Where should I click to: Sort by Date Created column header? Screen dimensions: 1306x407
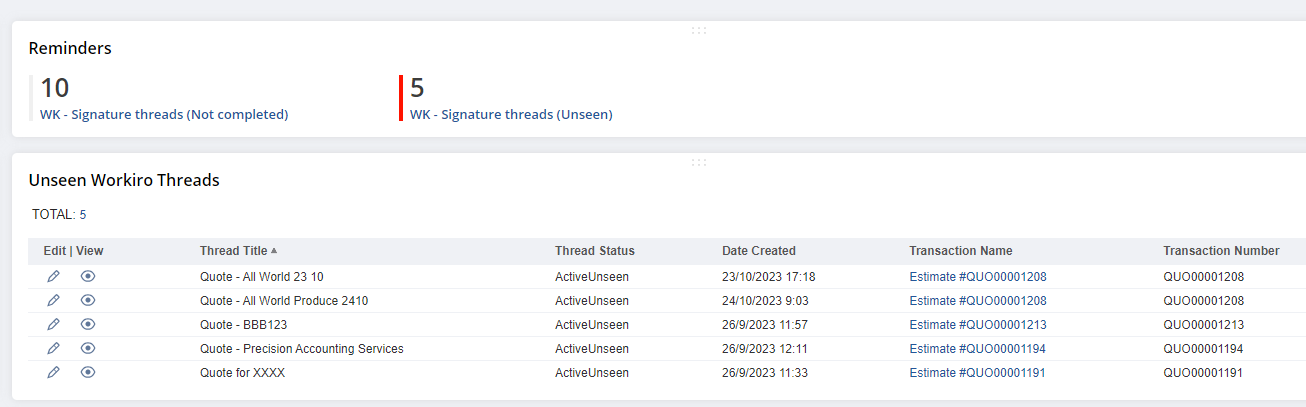click(x=758, y=251)
